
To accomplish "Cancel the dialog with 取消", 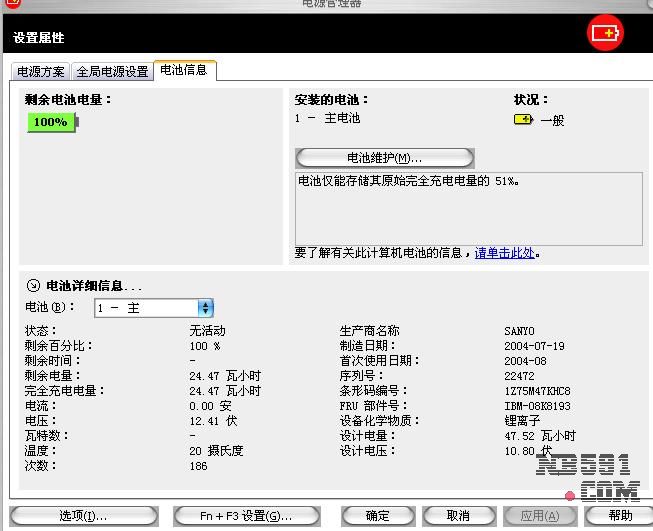I will point(458,515).
